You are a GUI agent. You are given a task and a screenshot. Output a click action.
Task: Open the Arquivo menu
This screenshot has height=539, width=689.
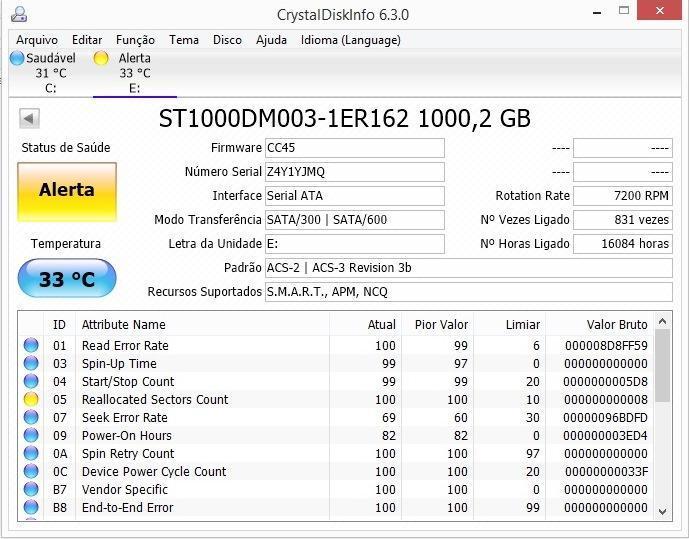click(37, 40)
